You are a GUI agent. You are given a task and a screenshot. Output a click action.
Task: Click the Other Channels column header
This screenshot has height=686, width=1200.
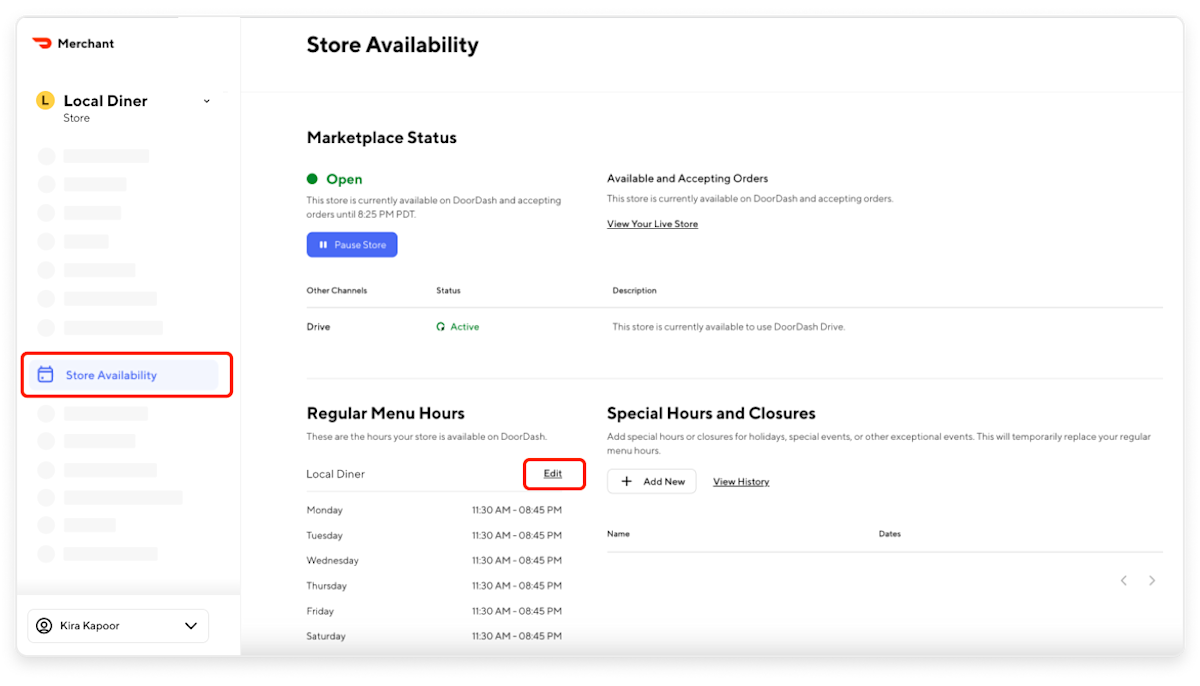pos(337,291)
